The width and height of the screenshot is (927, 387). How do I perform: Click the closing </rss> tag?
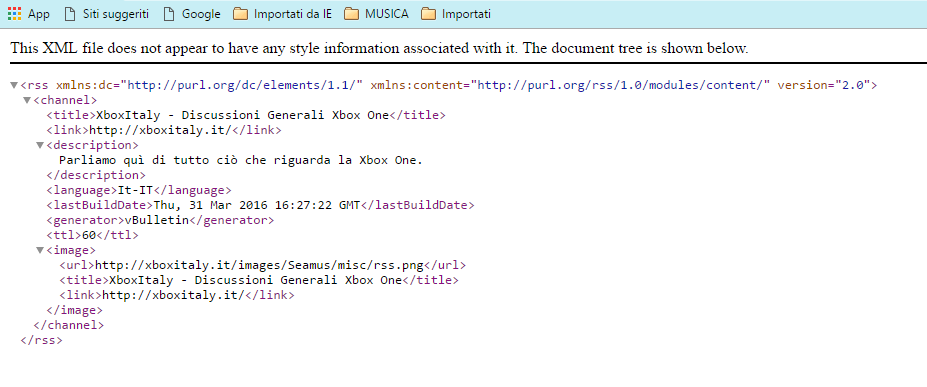pos(41,340)
